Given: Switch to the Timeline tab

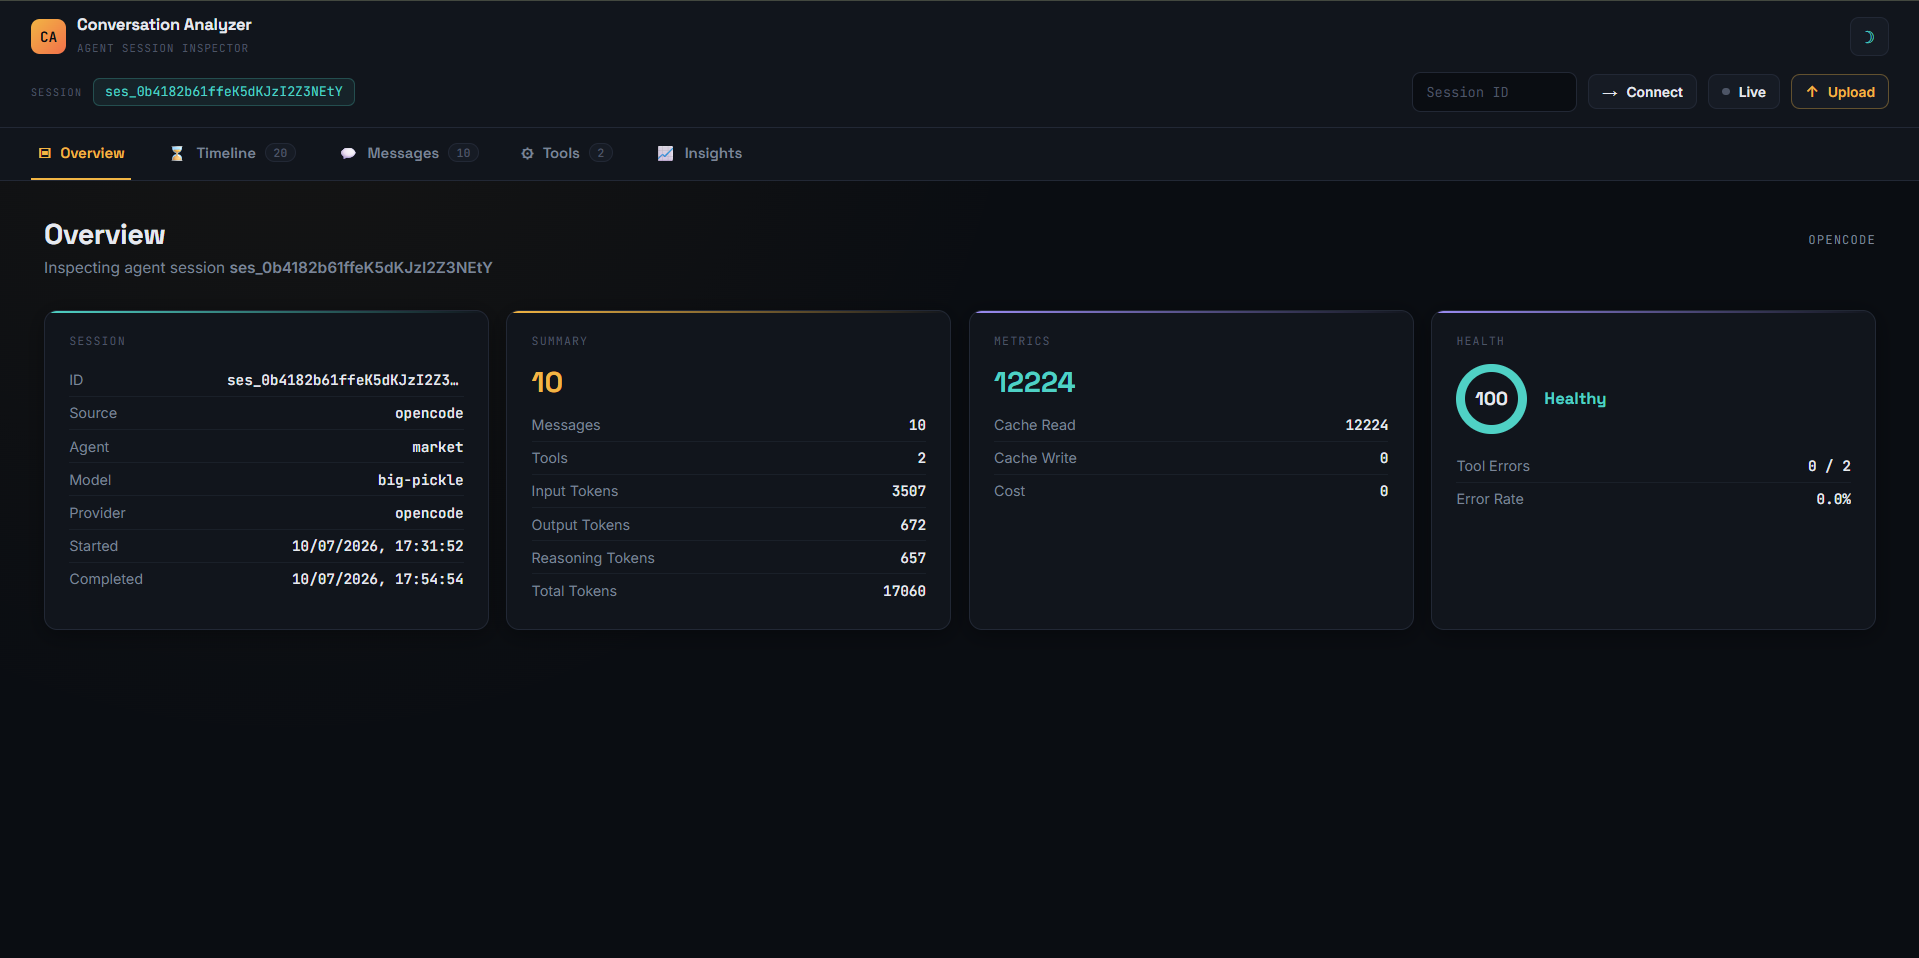Looking at the screenshot, I should [232, 153].
